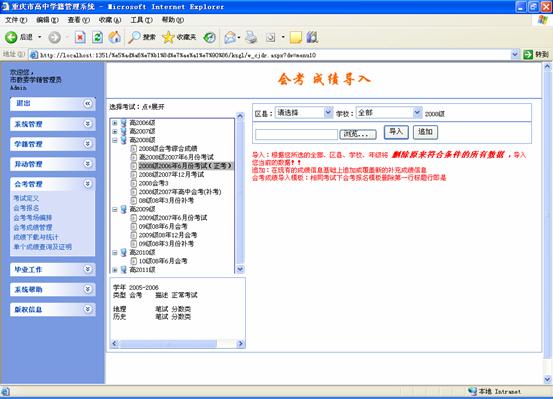
Task: Open the 会考考场编排 link
Action: pyautogui.click(x=33, y=218)
